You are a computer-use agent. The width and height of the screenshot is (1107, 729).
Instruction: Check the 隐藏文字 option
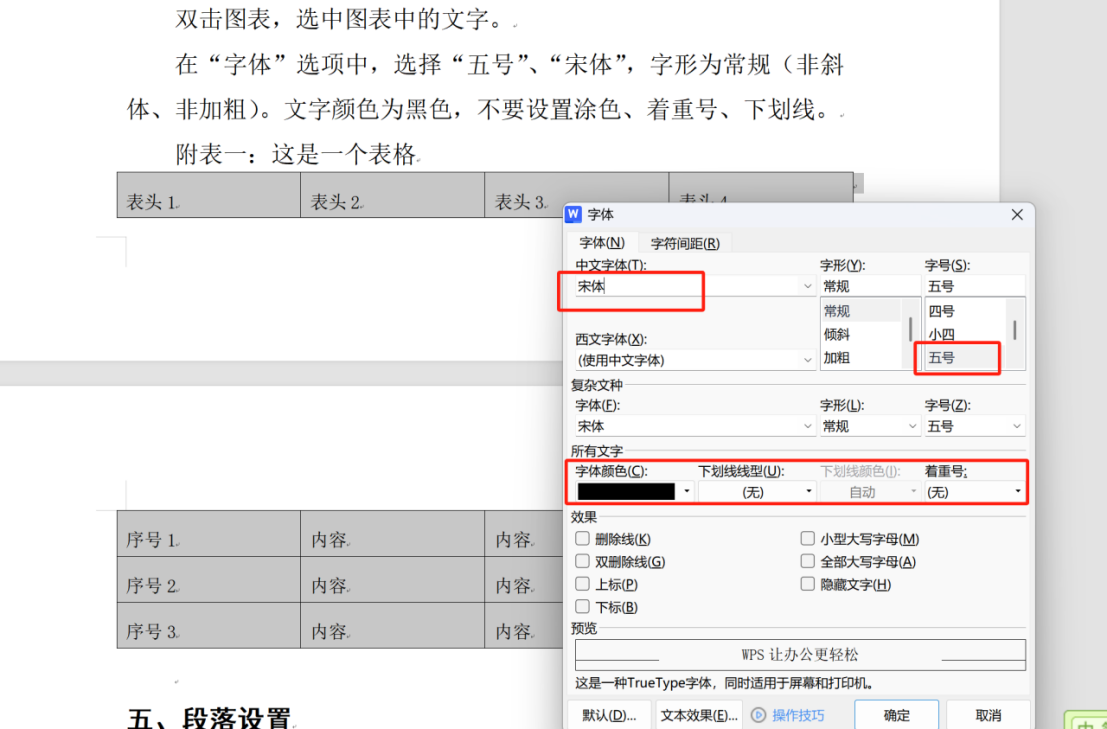pos(808,584)
